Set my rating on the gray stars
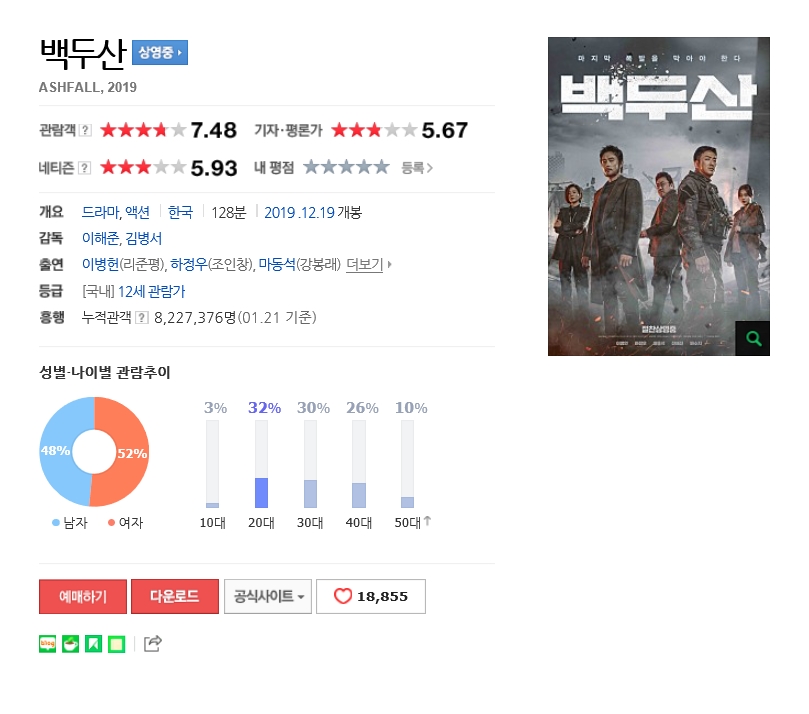The width and height of the screenshot is (809, 714). (346, 167)
